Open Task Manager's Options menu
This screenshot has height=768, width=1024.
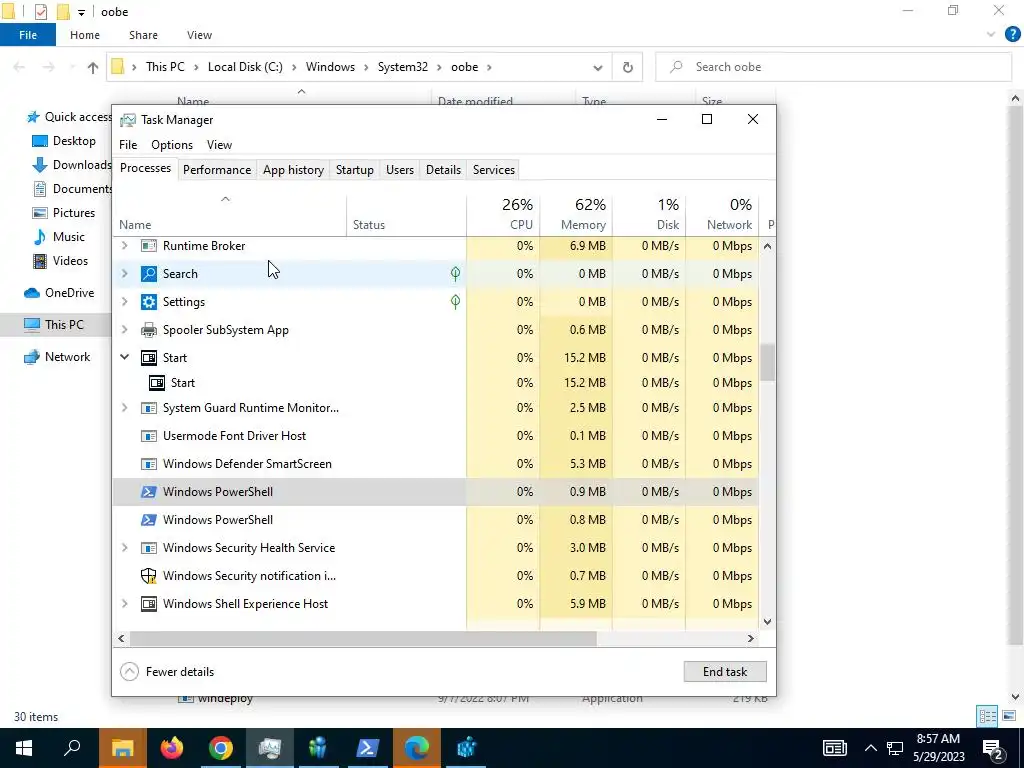172,145
